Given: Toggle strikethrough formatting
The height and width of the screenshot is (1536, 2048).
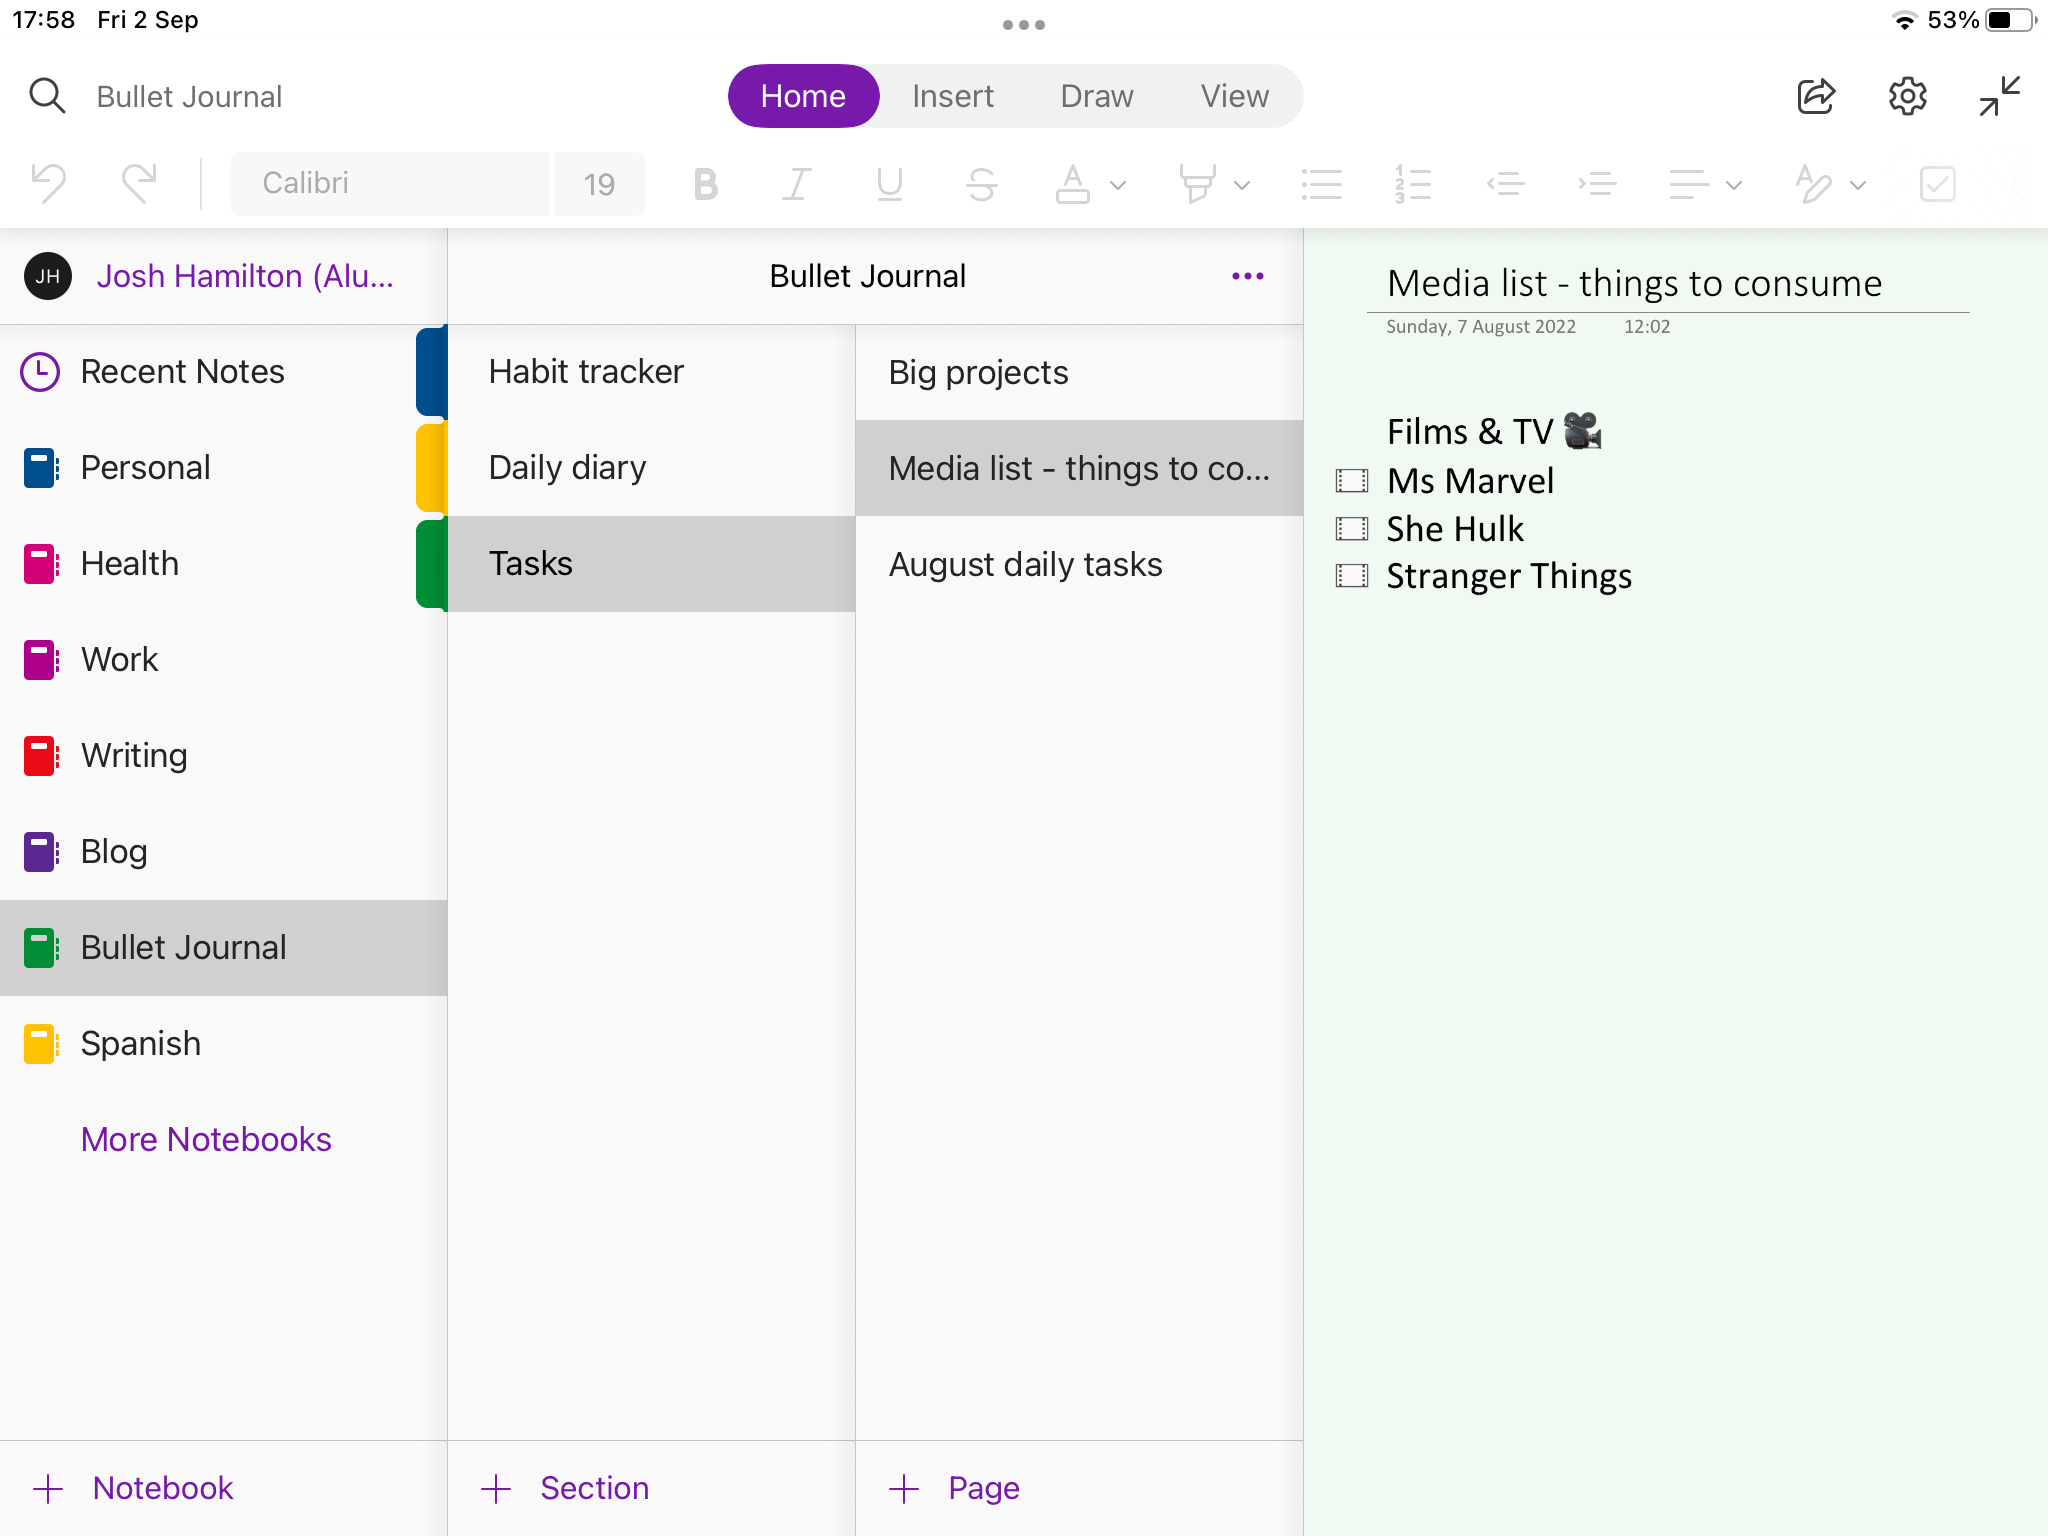Looking at the screenshot, I should (x=981, y=184).
